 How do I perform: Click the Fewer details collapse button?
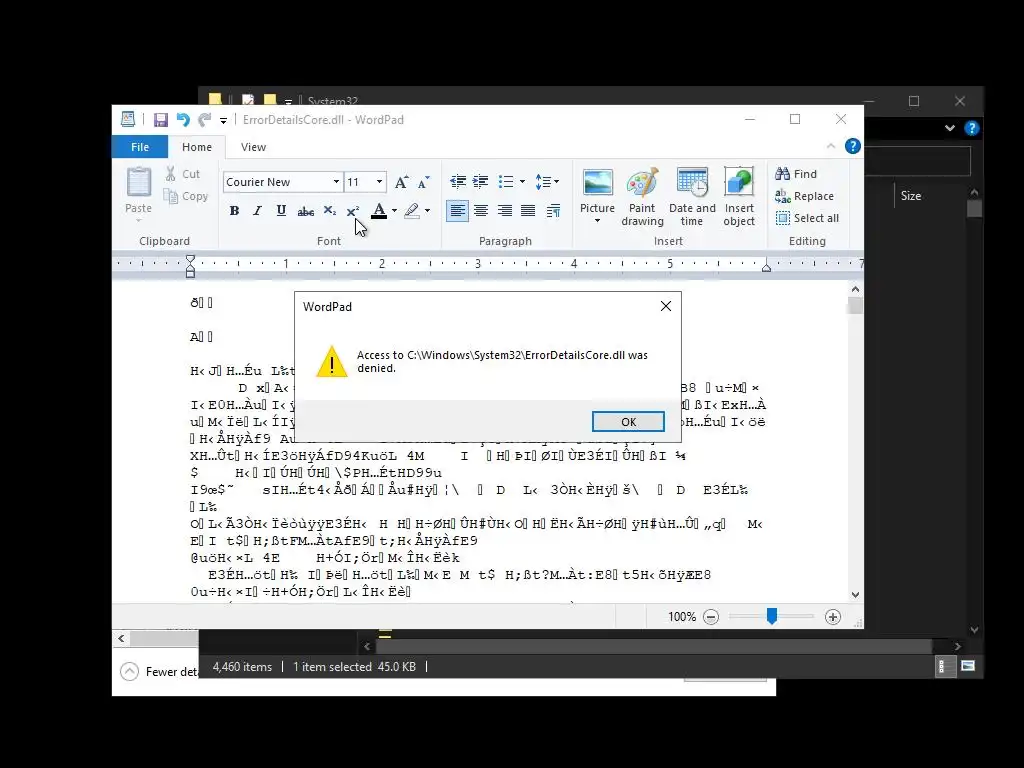[x=130, y=671]
